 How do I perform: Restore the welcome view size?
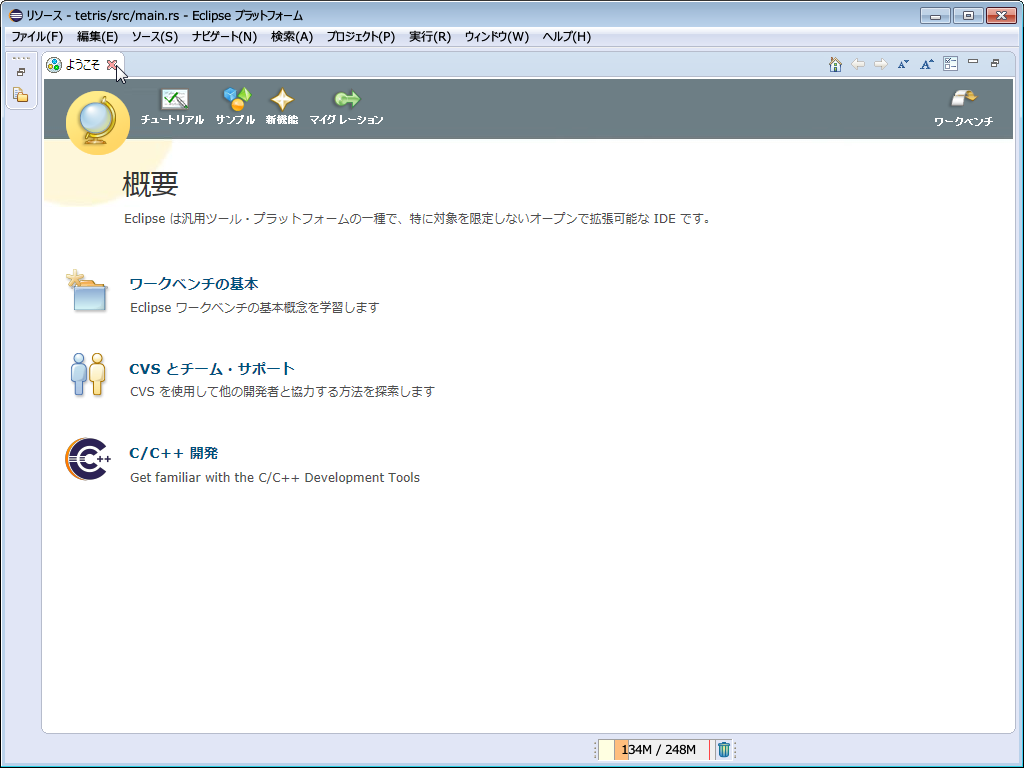point(995,63)
